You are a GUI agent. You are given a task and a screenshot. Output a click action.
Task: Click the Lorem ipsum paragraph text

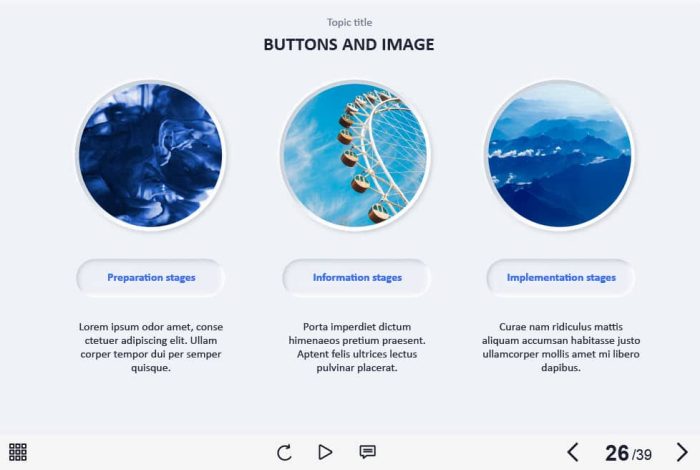[x=151, y=347]
